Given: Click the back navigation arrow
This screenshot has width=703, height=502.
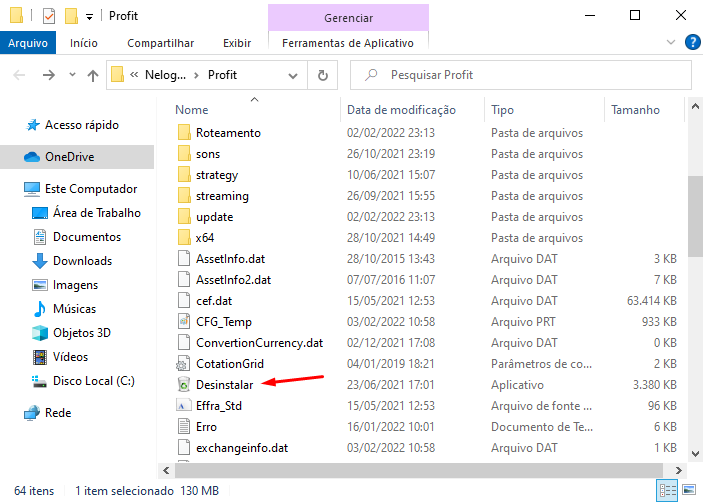Looking at the screenshot, I should [x=20, y=75].
